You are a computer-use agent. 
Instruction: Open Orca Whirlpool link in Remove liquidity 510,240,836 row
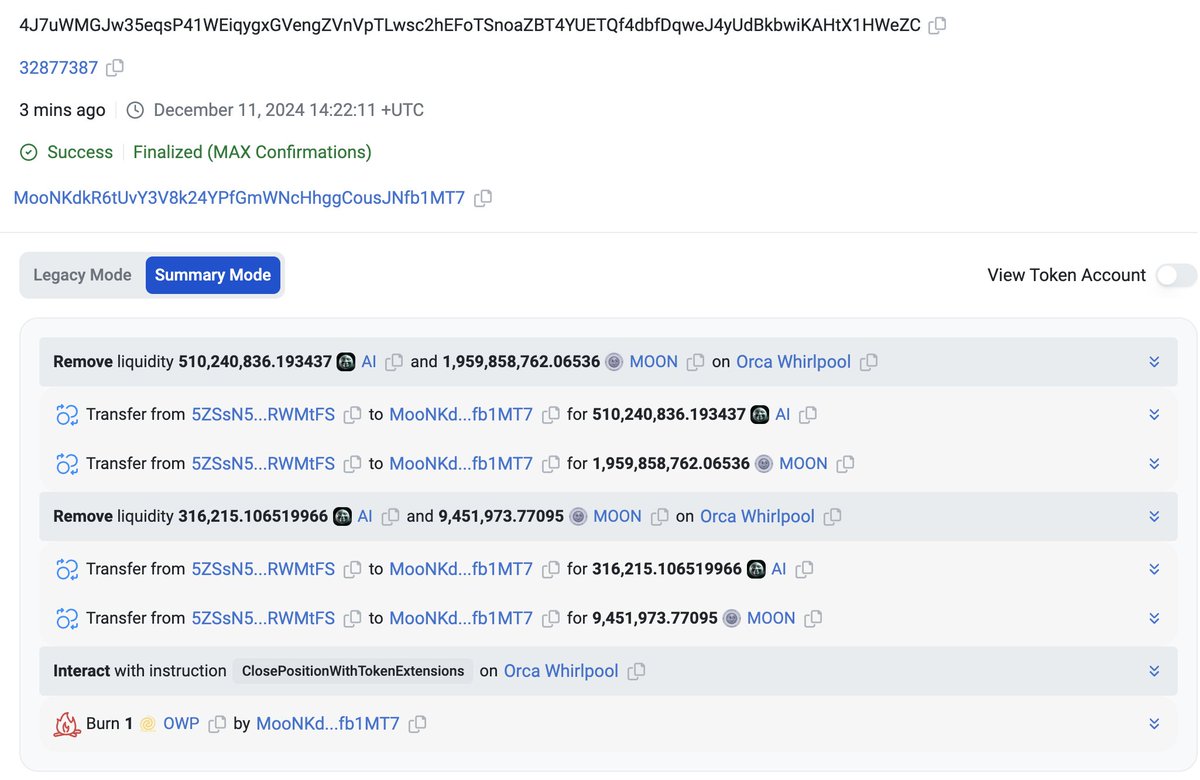793,362
